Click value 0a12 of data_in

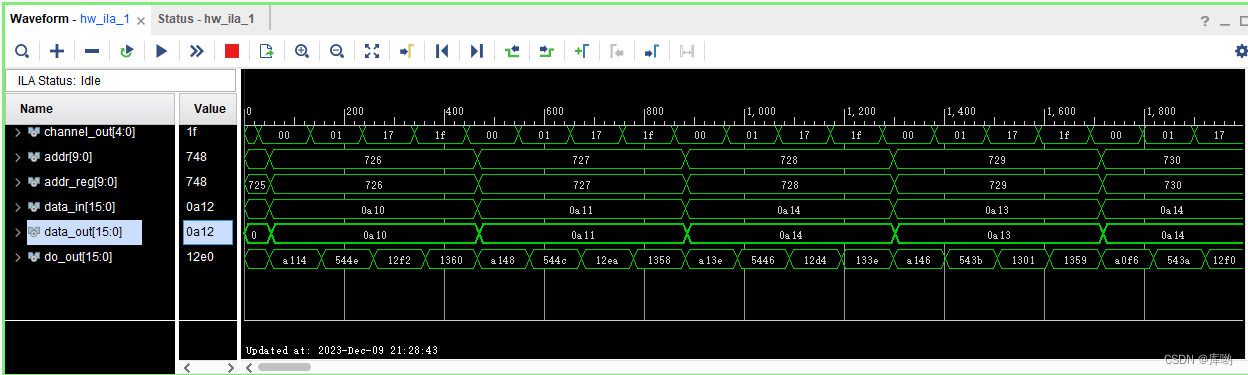coord(200,207)
